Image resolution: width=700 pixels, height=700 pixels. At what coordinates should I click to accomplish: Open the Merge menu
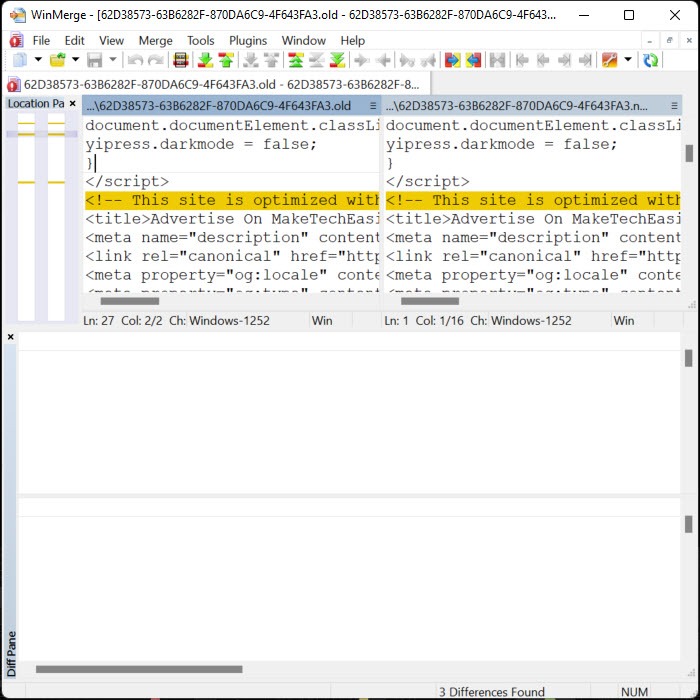(155, 41)
